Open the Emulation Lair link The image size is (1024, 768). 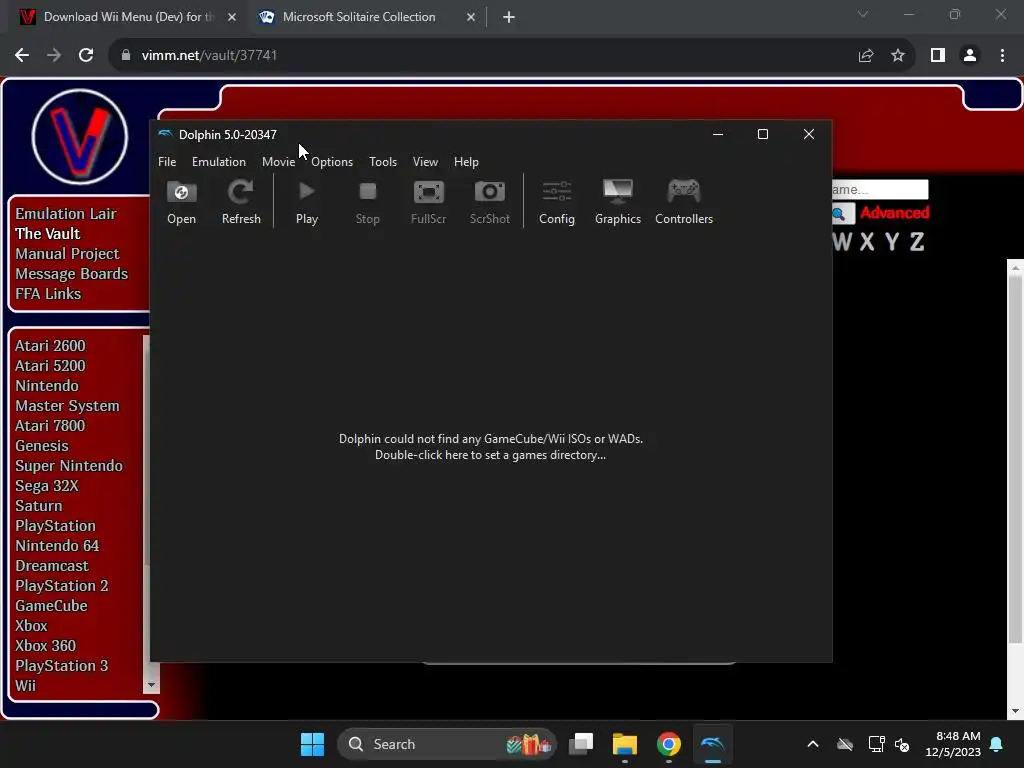[65, 214]
